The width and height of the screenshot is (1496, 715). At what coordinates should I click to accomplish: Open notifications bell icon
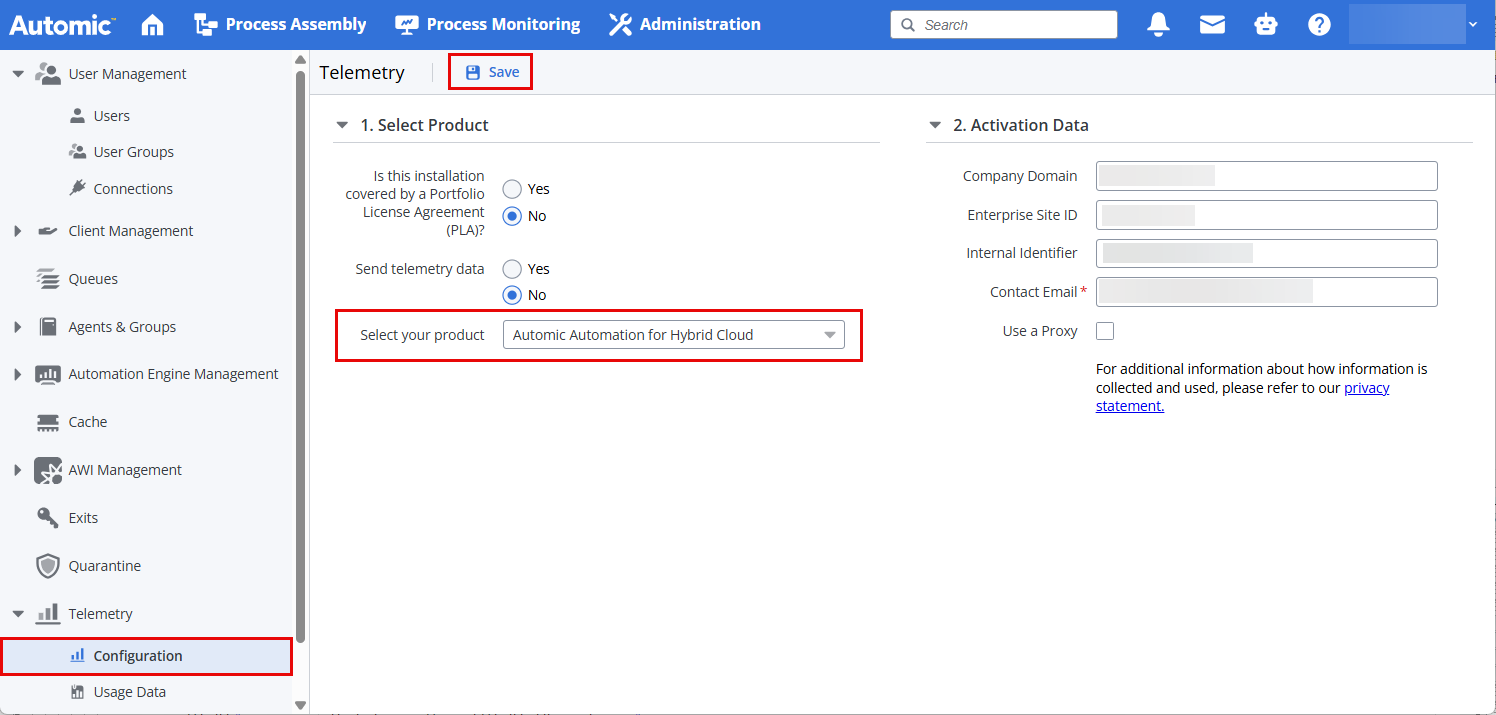click(1159, 25)
